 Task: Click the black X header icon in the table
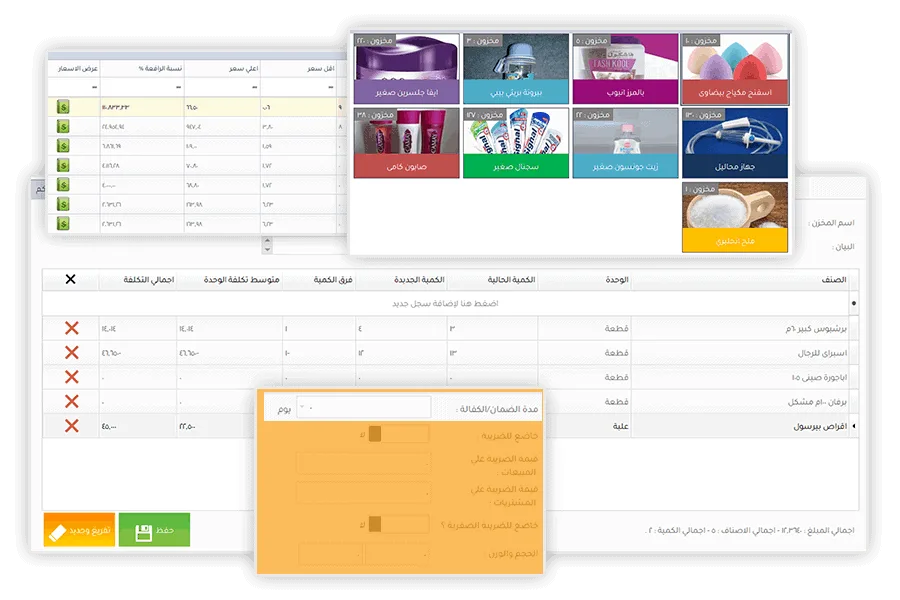(70, 279)
